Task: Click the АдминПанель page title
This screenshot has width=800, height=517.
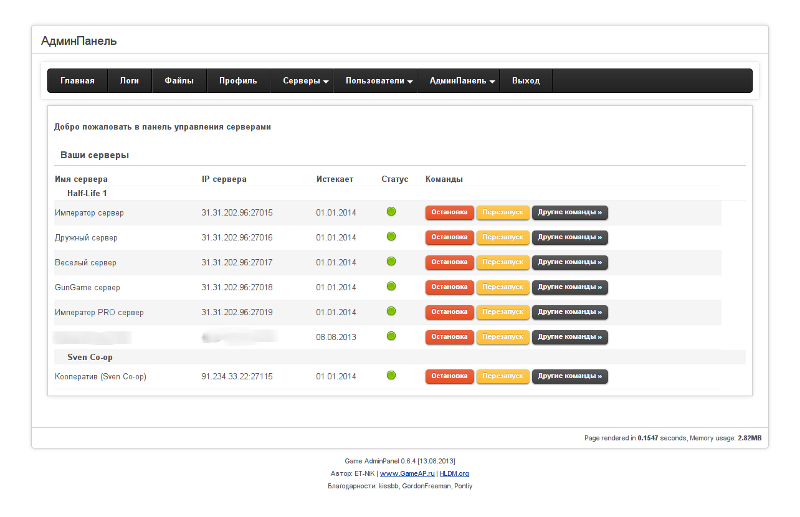Action: pos(79,41)
